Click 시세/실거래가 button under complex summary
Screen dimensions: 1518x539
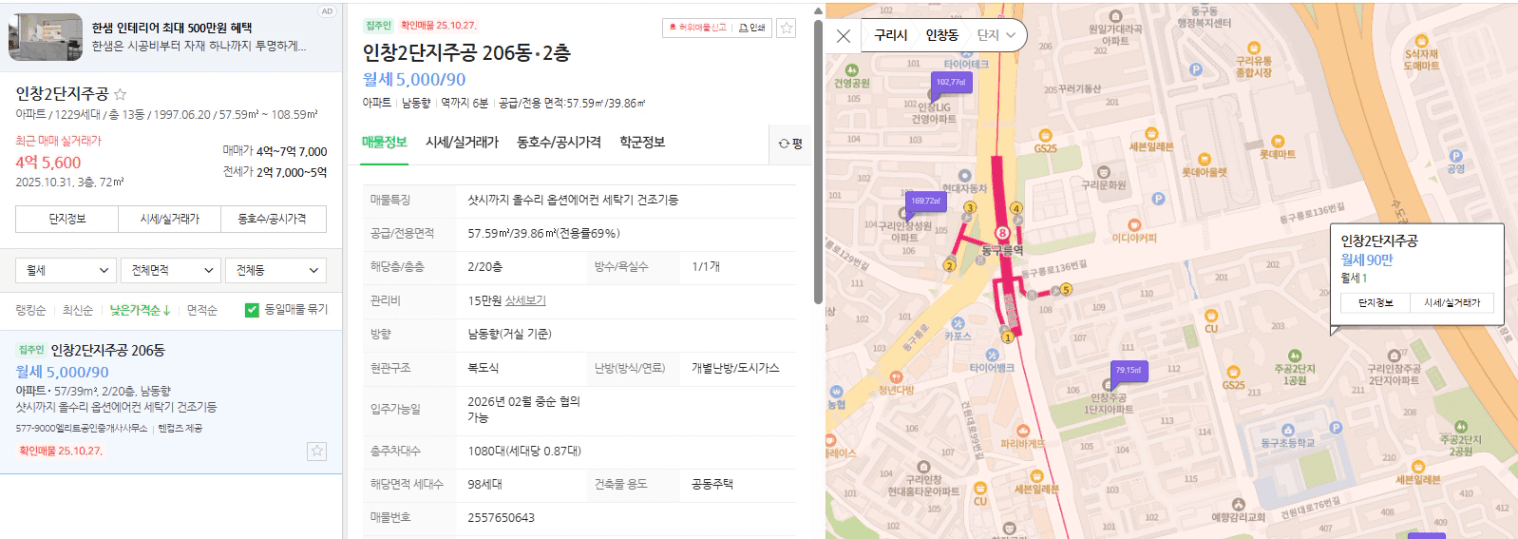pos(169,218)
